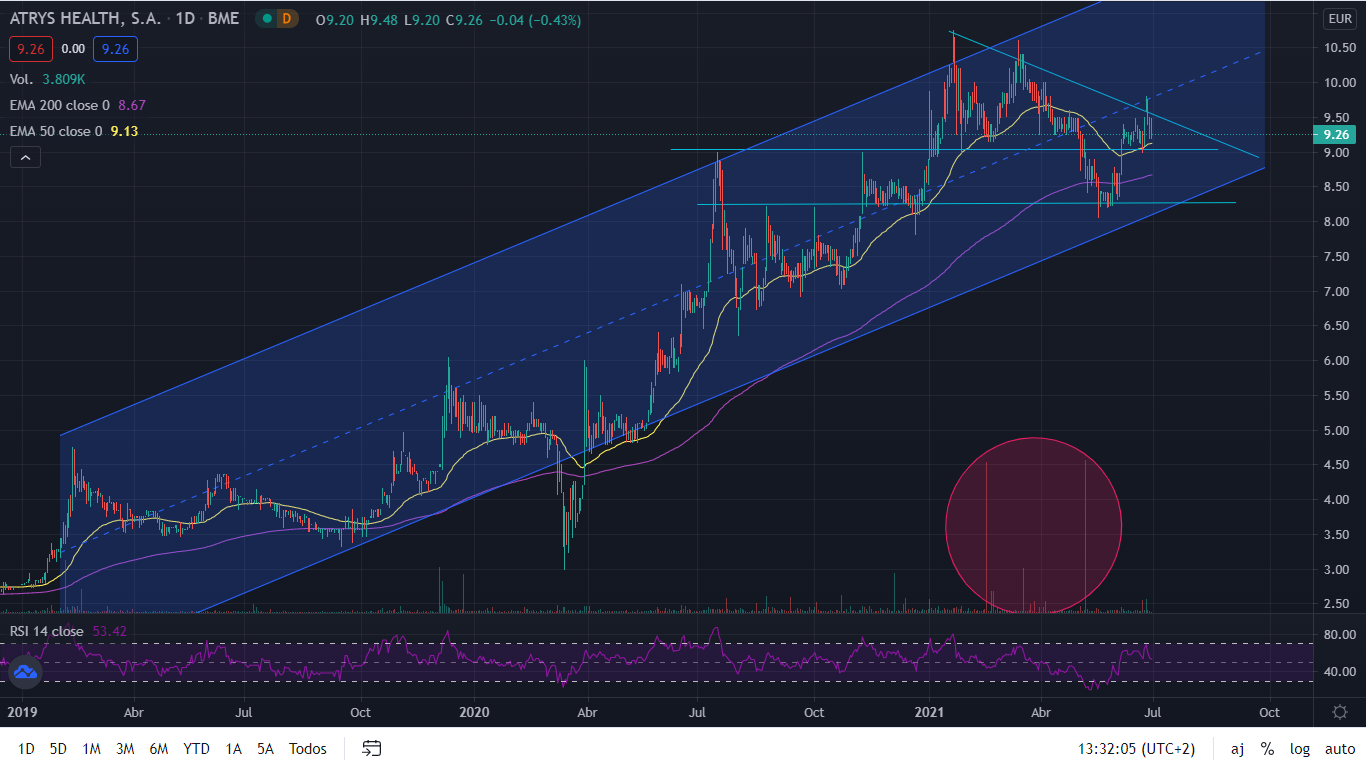Viewport: 1366px width, 768px height.
Task: Enable auto scale mode
Action: click(x=1340, y=748)
